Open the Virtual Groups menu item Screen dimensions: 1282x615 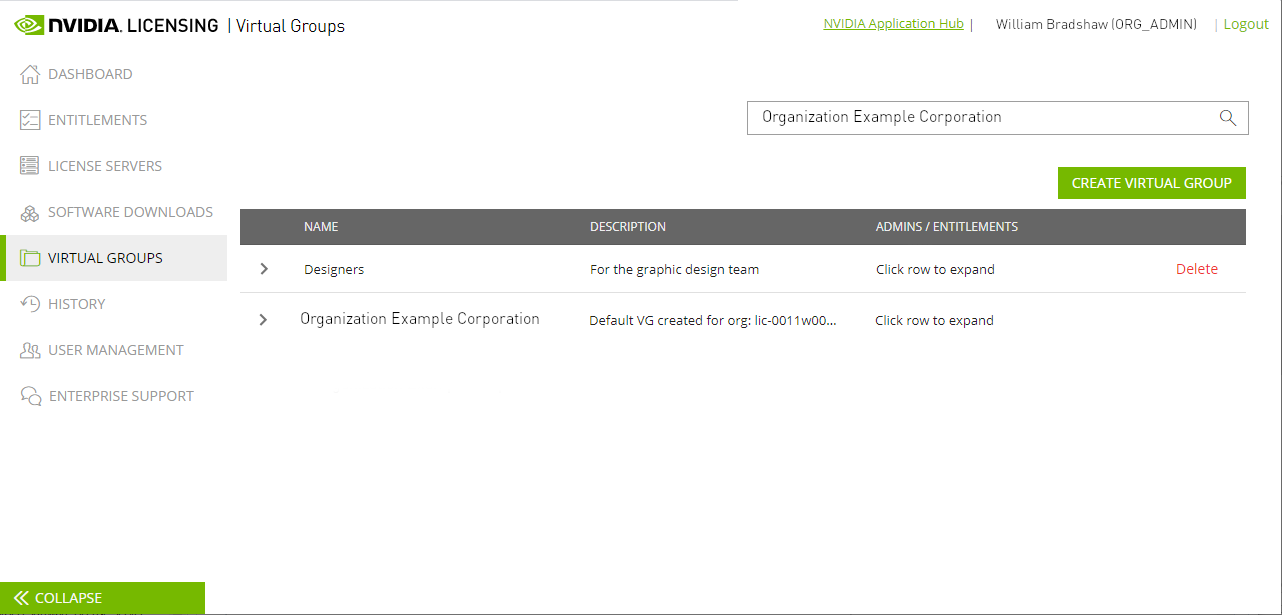click(x=105, y=258)
